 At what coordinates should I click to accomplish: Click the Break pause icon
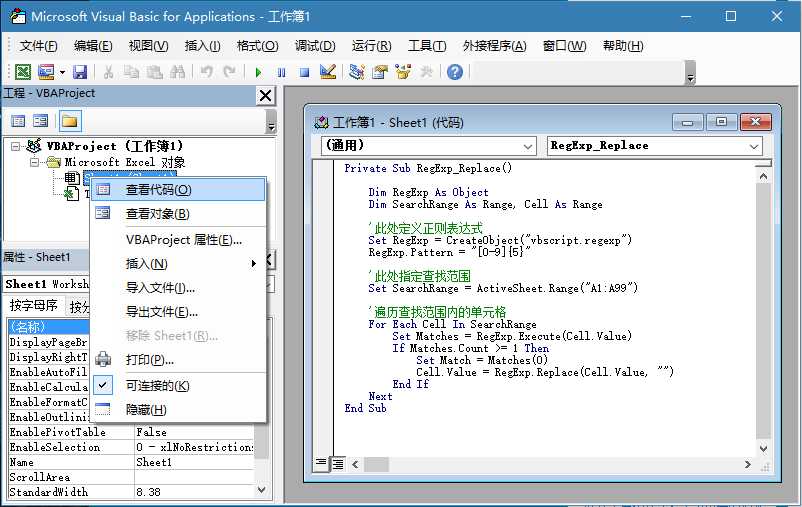(281, 73)
